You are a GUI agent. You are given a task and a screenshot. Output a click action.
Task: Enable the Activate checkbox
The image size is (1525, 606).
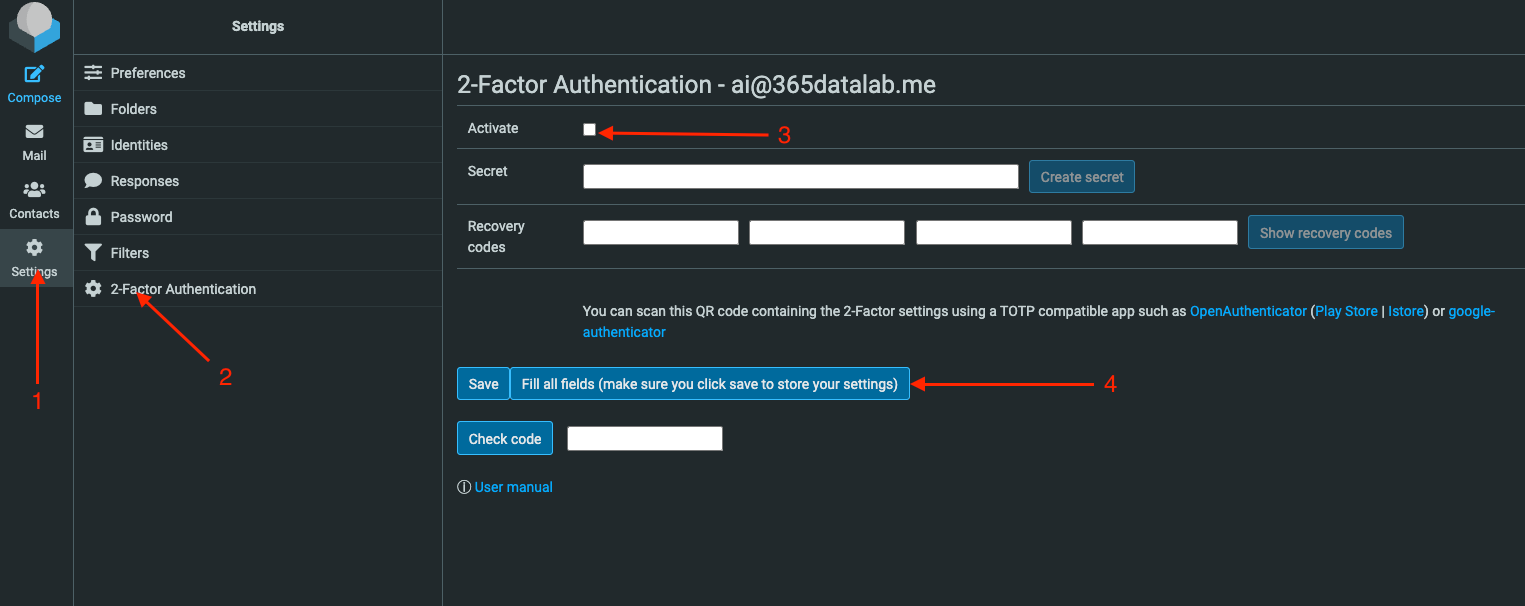tap(590, 130)
